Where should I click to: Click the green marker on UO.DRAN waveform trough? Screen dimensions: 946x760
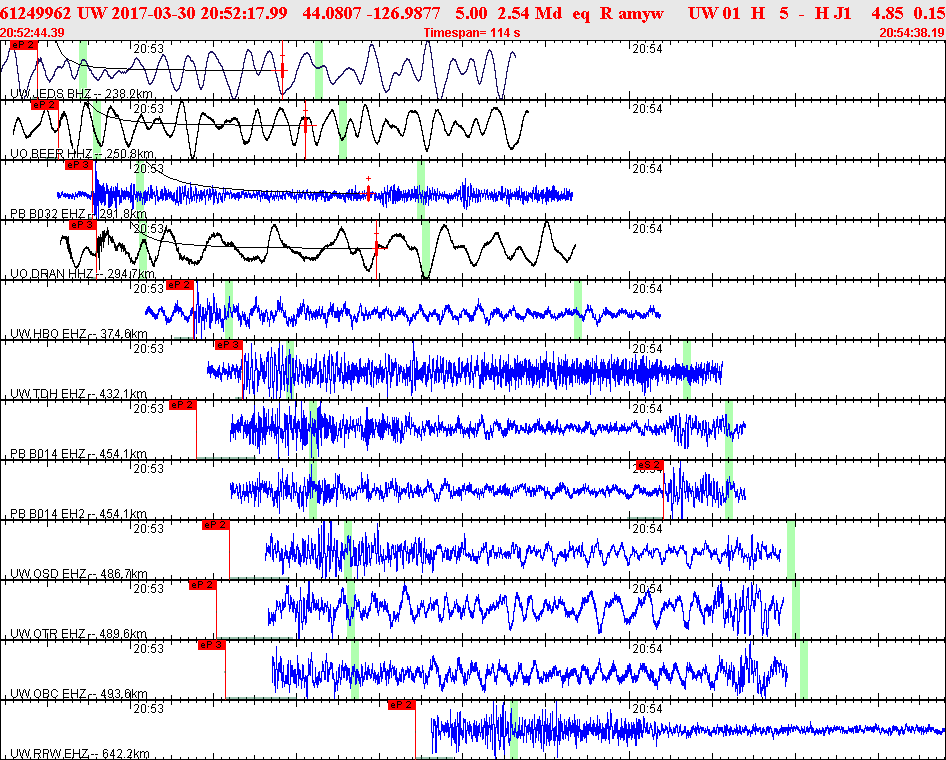click(x=426, y=250)
